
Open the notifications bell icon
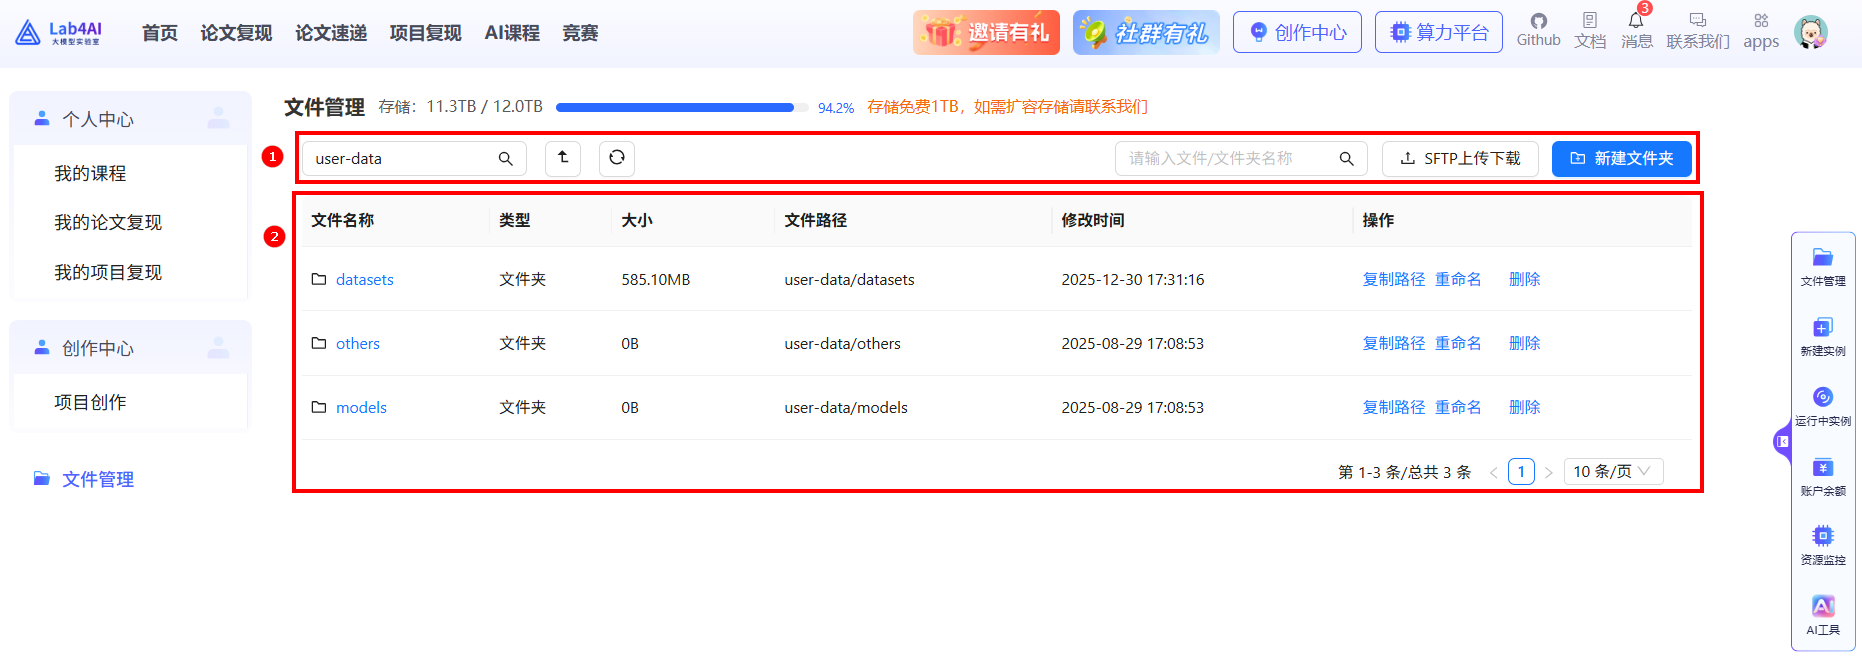tap(1636, 22)
